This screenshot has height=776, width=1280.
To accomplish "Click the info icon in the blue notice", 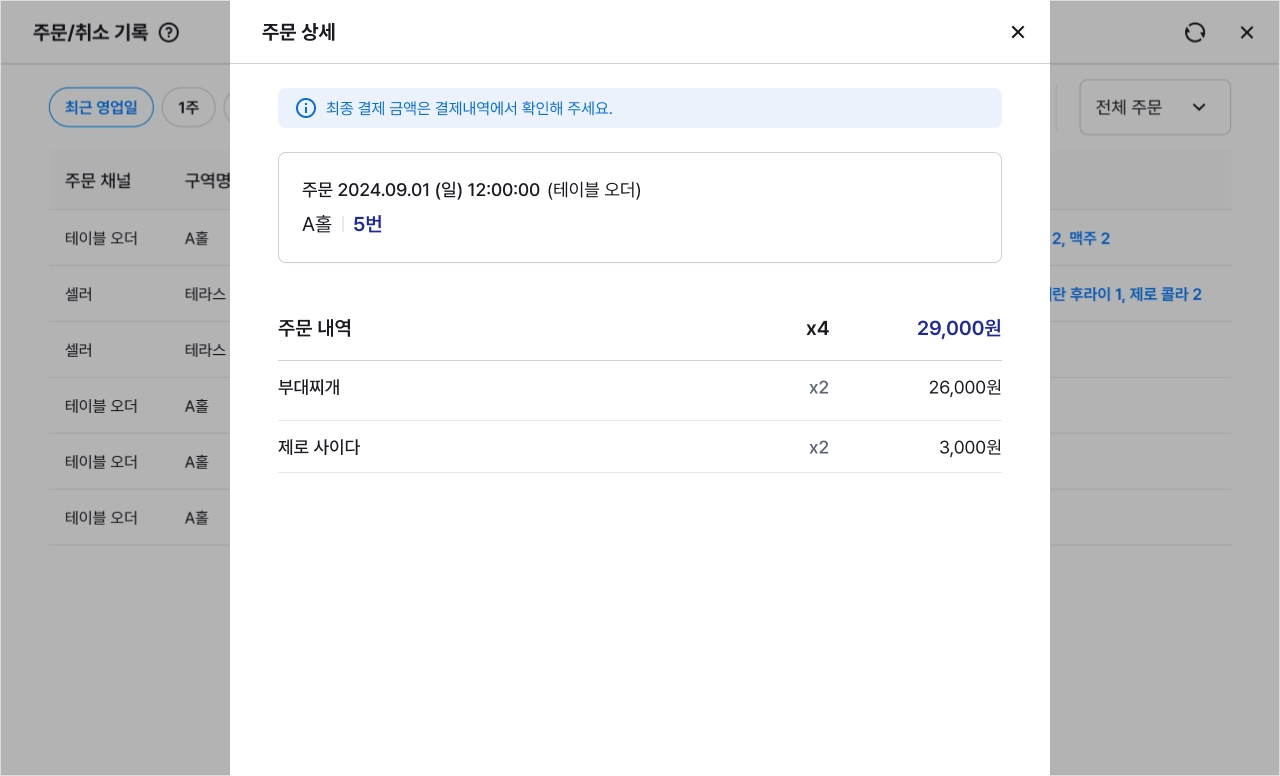I will tap(306, 108).
